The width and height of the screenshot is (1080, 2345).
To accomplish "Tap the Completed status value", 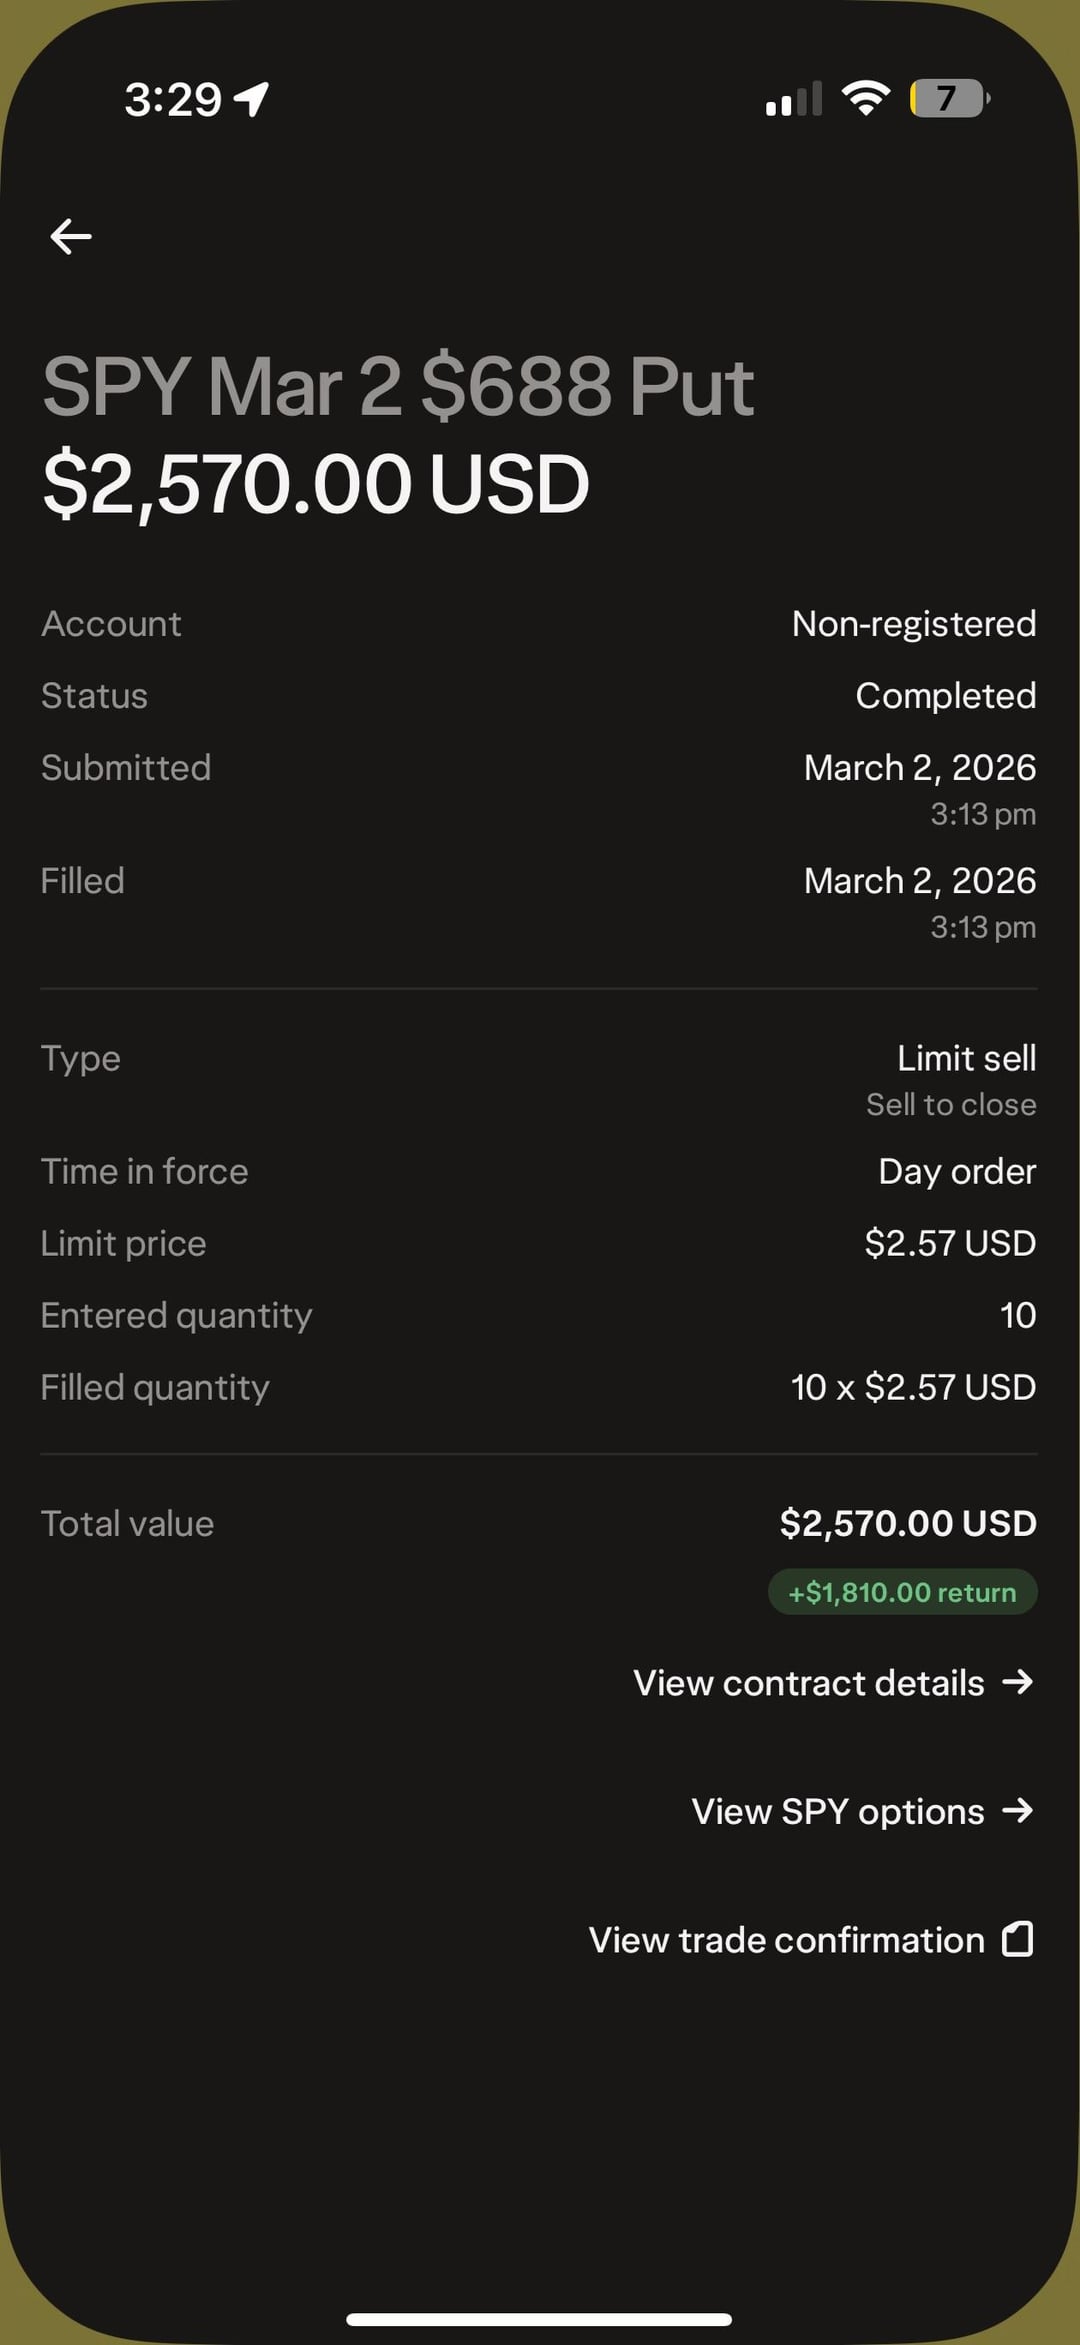I will coord(945,696).
